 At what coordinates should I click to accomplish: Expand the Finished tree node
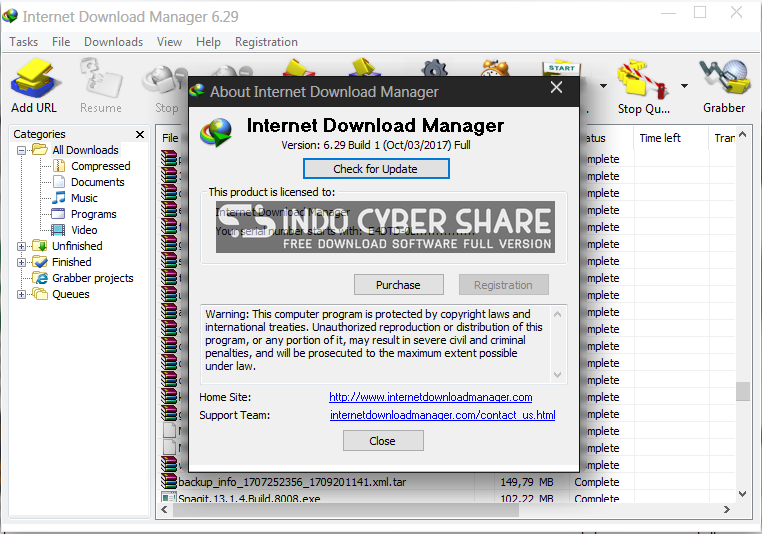[21, 262]
